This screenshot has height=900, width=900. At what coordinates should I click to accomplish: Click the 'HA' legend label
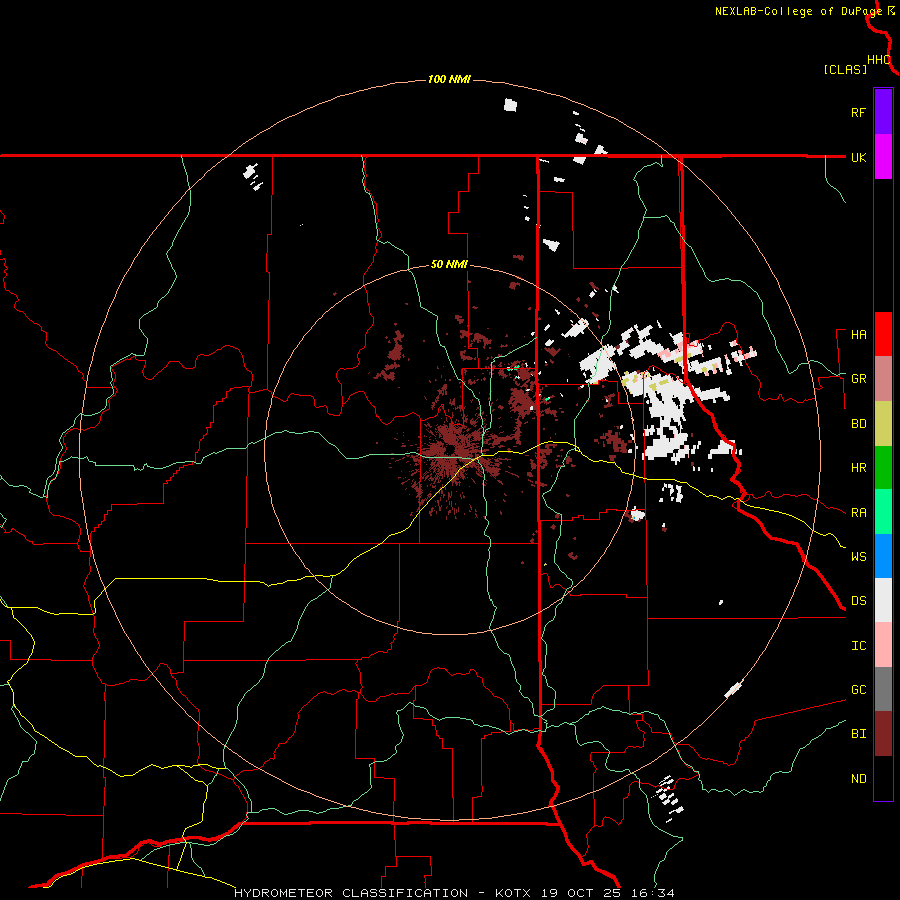point(858,335)
